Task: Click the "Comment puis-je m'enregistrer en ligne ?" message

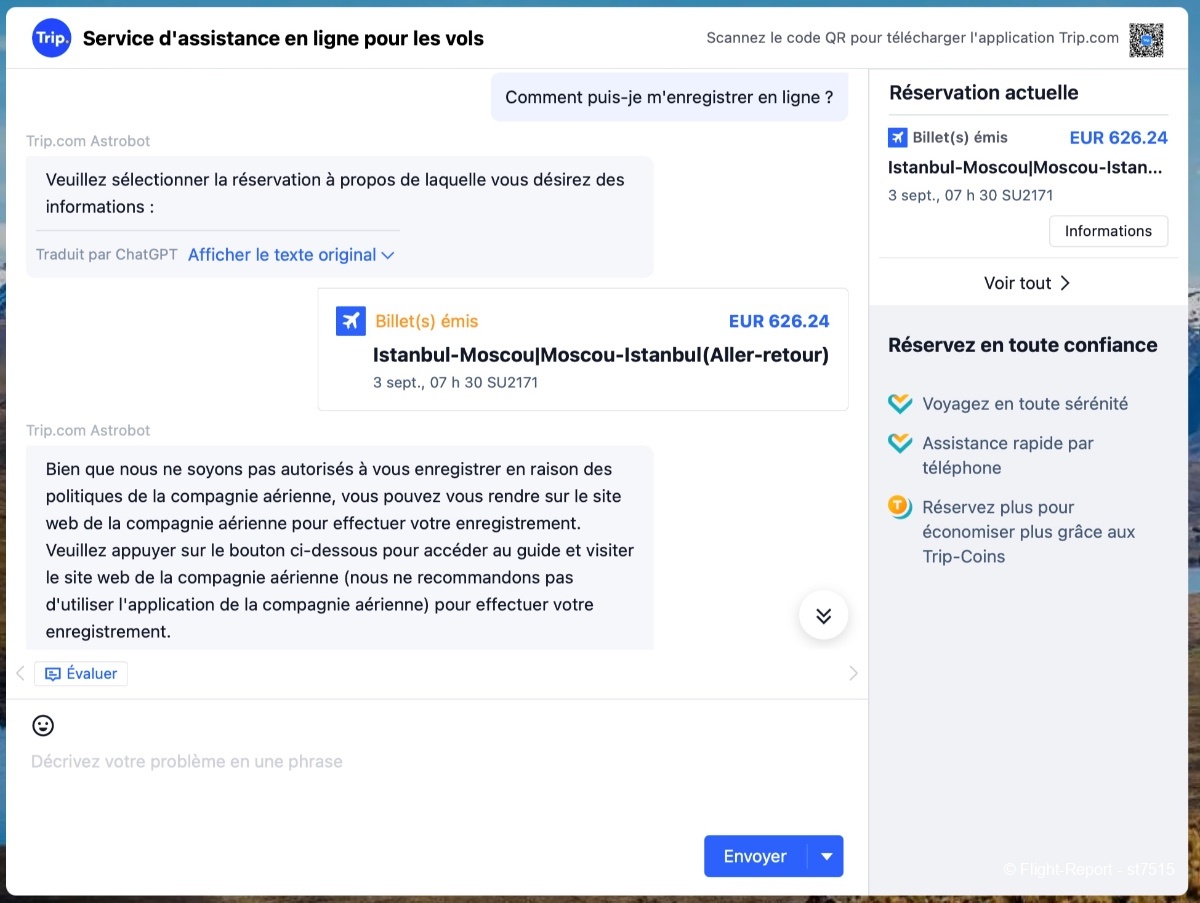Action: click(669, 97)
